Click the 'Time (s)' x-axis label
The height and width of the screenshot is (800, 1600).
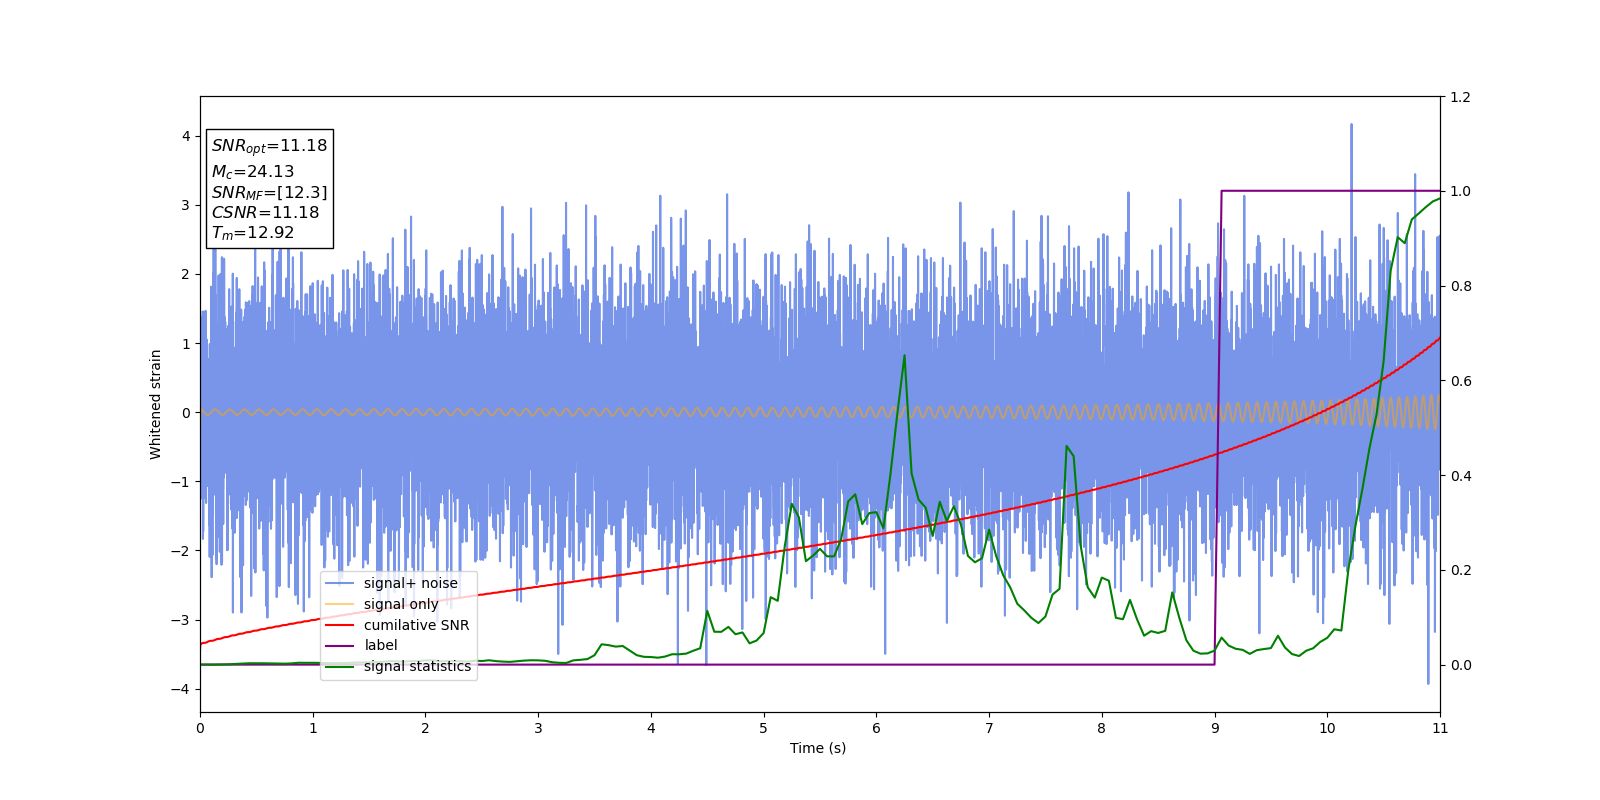pyautogui.click(x=818, y=748)
